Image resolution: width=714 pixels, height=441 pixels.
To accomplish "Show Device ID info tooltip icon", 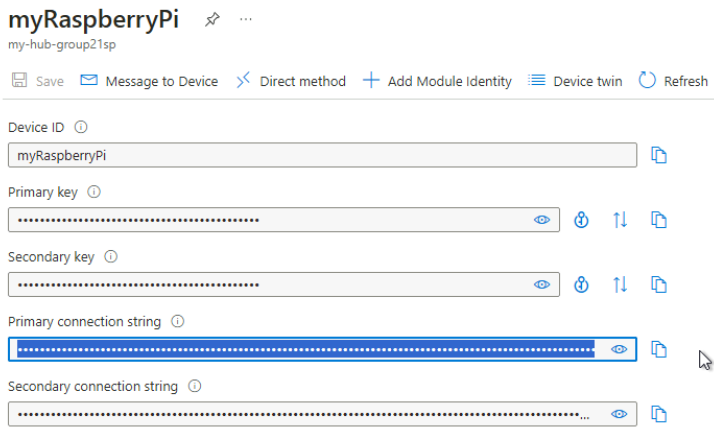I will [x=81, y=127].
